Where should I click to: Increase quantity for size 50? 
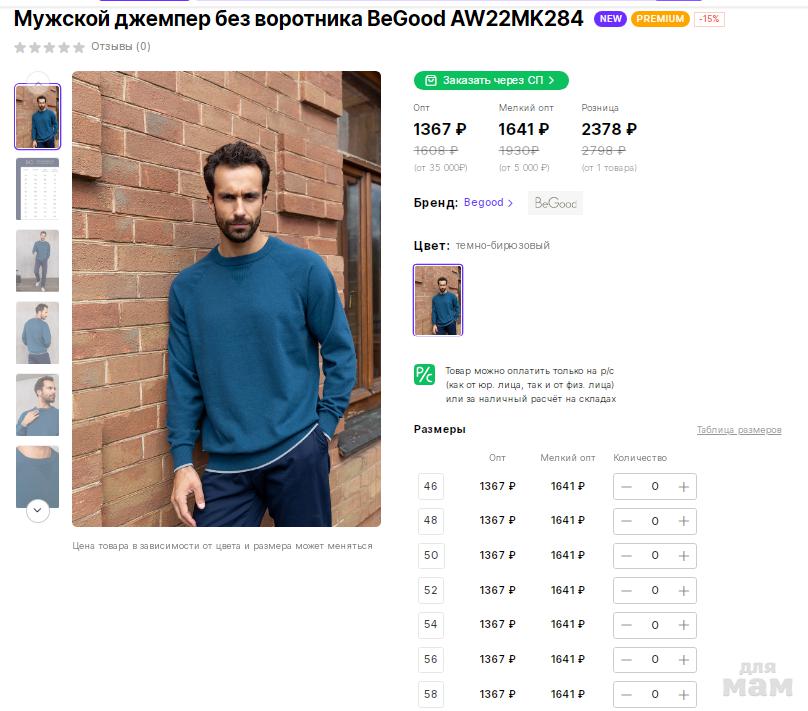pyautogui.click(x=684, y=556)
